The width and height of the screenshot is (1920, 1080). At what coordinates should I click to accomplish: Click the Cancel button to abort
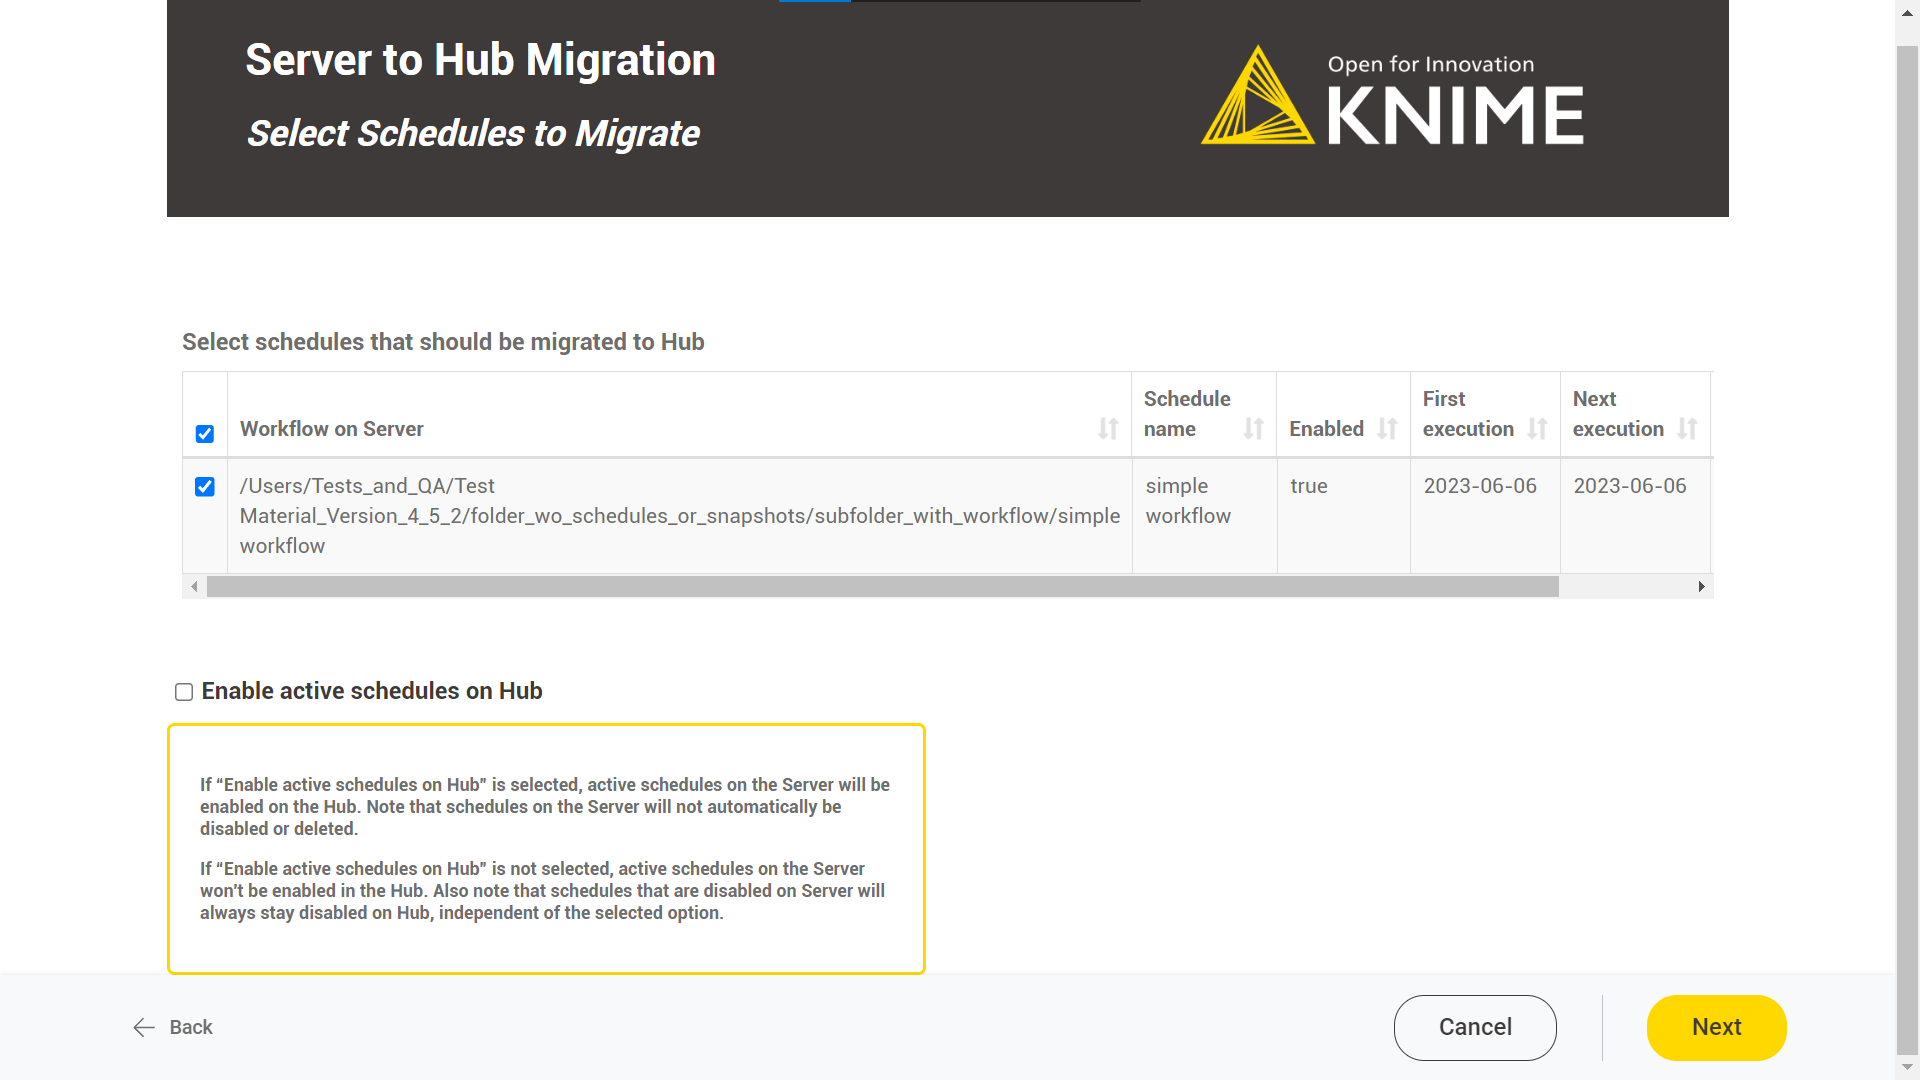click(1474, 1027)
